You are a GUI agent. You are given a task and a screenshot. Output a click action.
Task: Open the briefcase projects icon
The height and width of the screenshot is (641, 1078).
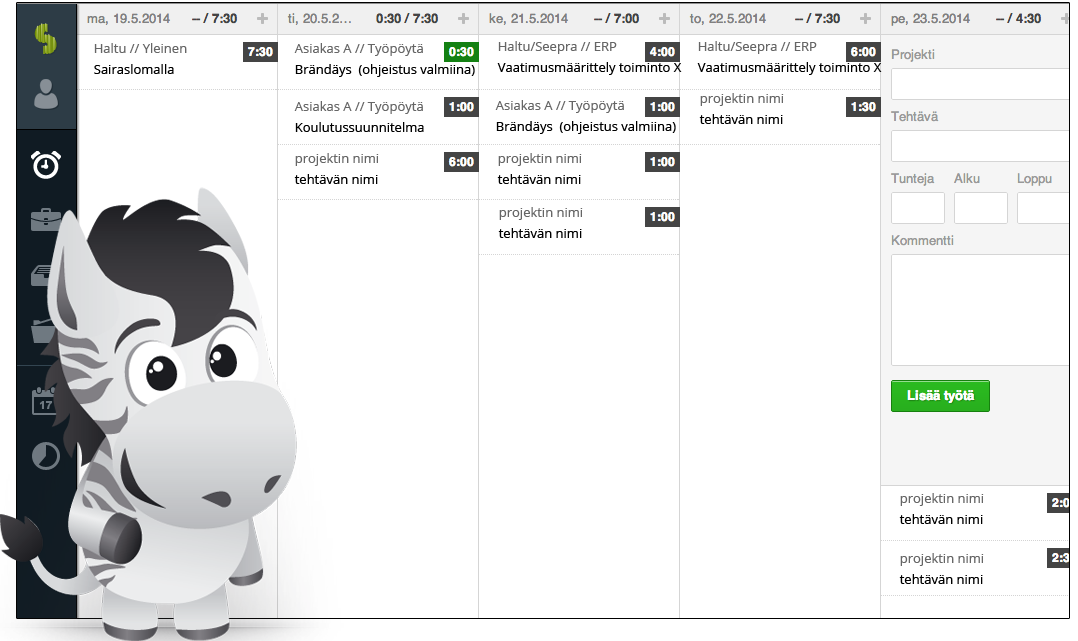[x=46, y=219]
